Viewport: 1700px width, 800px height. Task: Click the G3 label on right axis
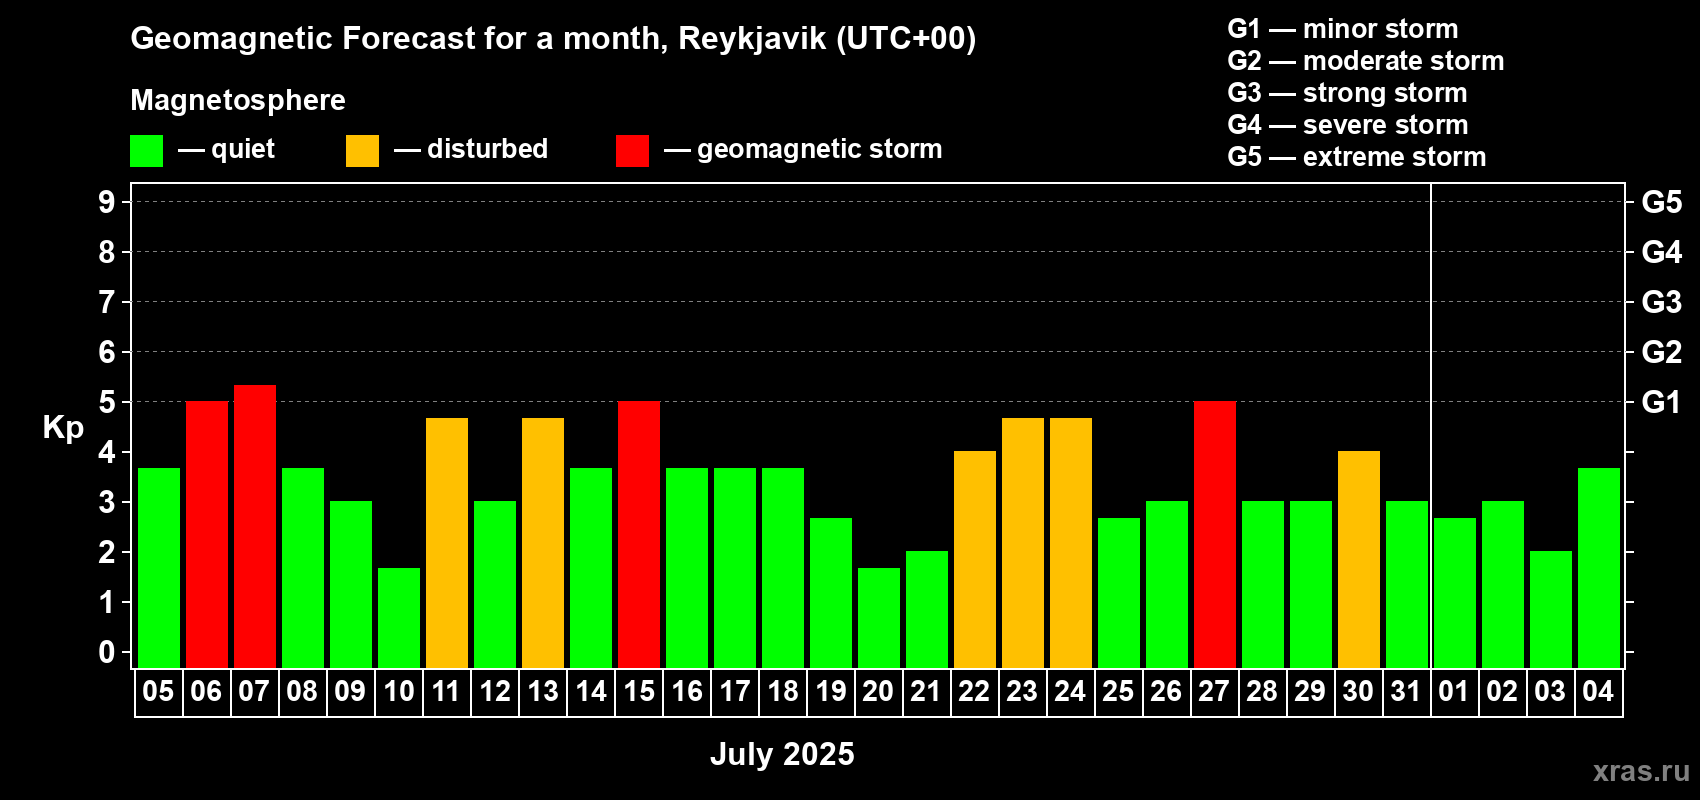pyautogui.click(x=1661, y=302)
